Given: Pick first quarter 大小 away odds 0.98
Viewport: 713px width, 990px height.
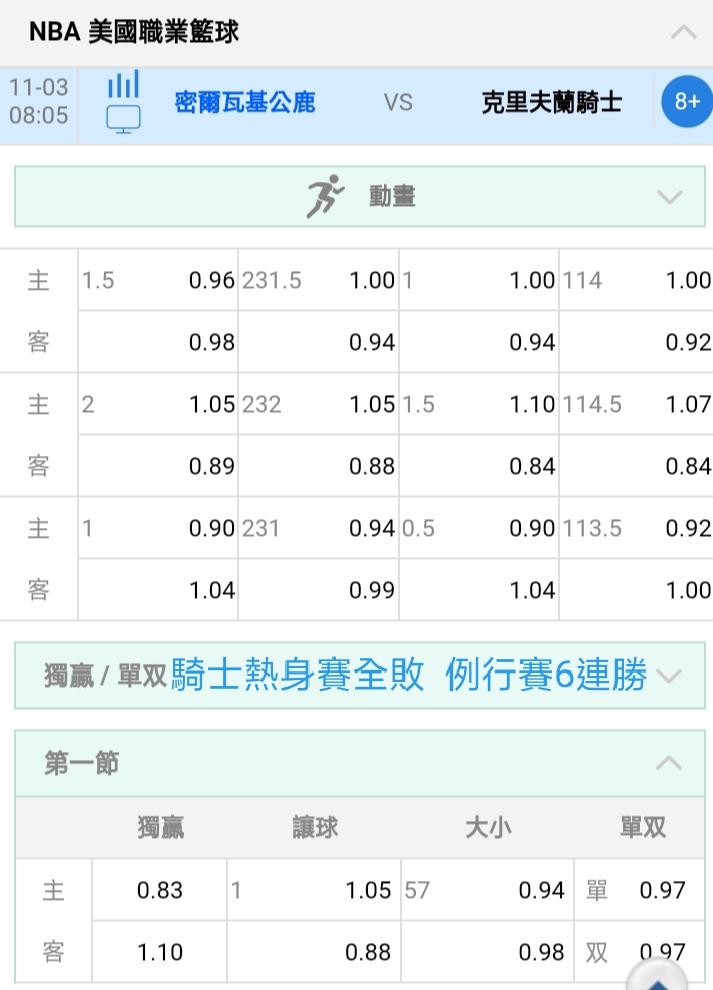Looking at the screenshot, I should 487,951.
